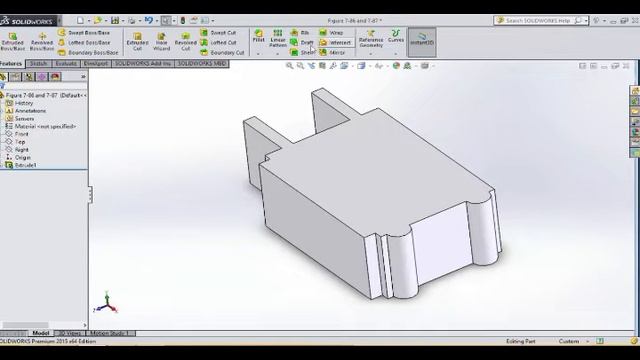Select the Model bottom tab
The image size is (640, 360).
pyautogui.click(x=41, y=333)
